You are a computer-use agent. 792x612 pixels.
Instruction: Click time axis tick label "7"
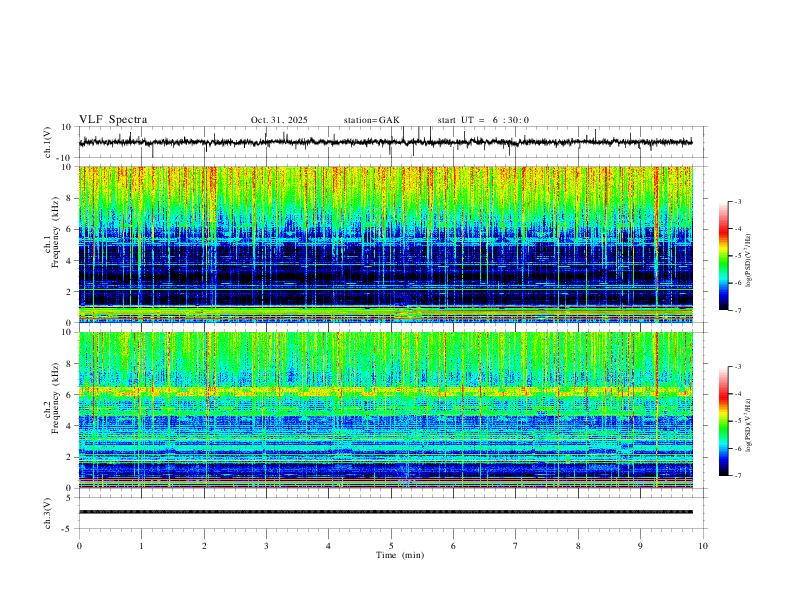point(516,546)
